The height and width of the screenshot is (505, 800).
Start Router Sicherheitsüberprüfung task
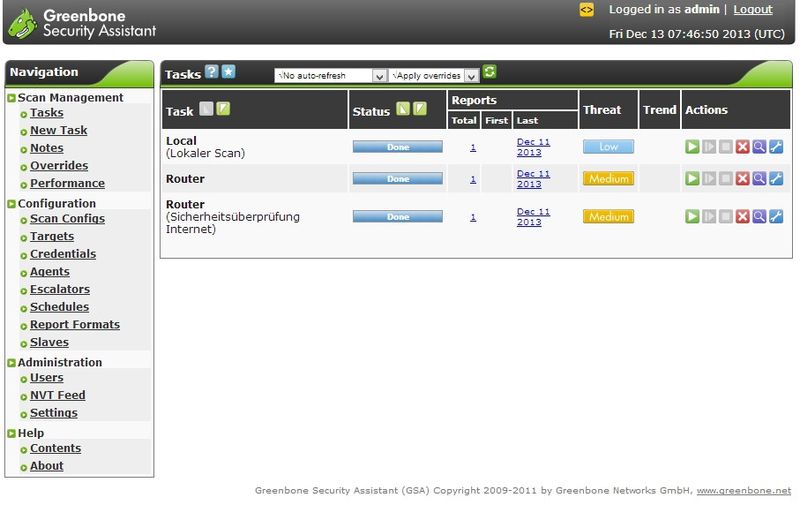(692, 216)
